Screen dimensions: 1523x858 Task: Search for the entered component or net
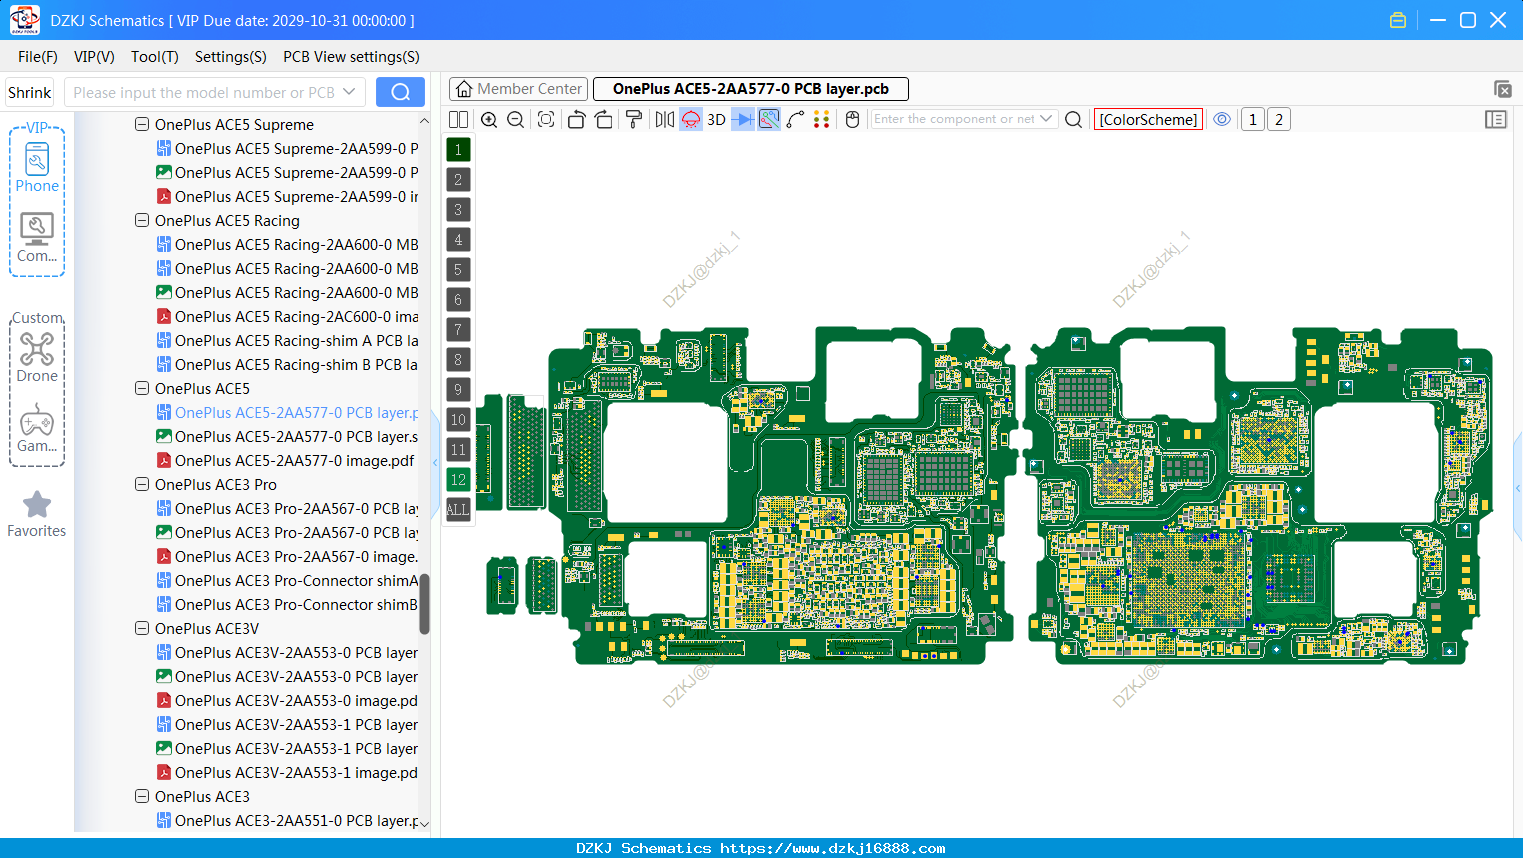coord(1073,119)
